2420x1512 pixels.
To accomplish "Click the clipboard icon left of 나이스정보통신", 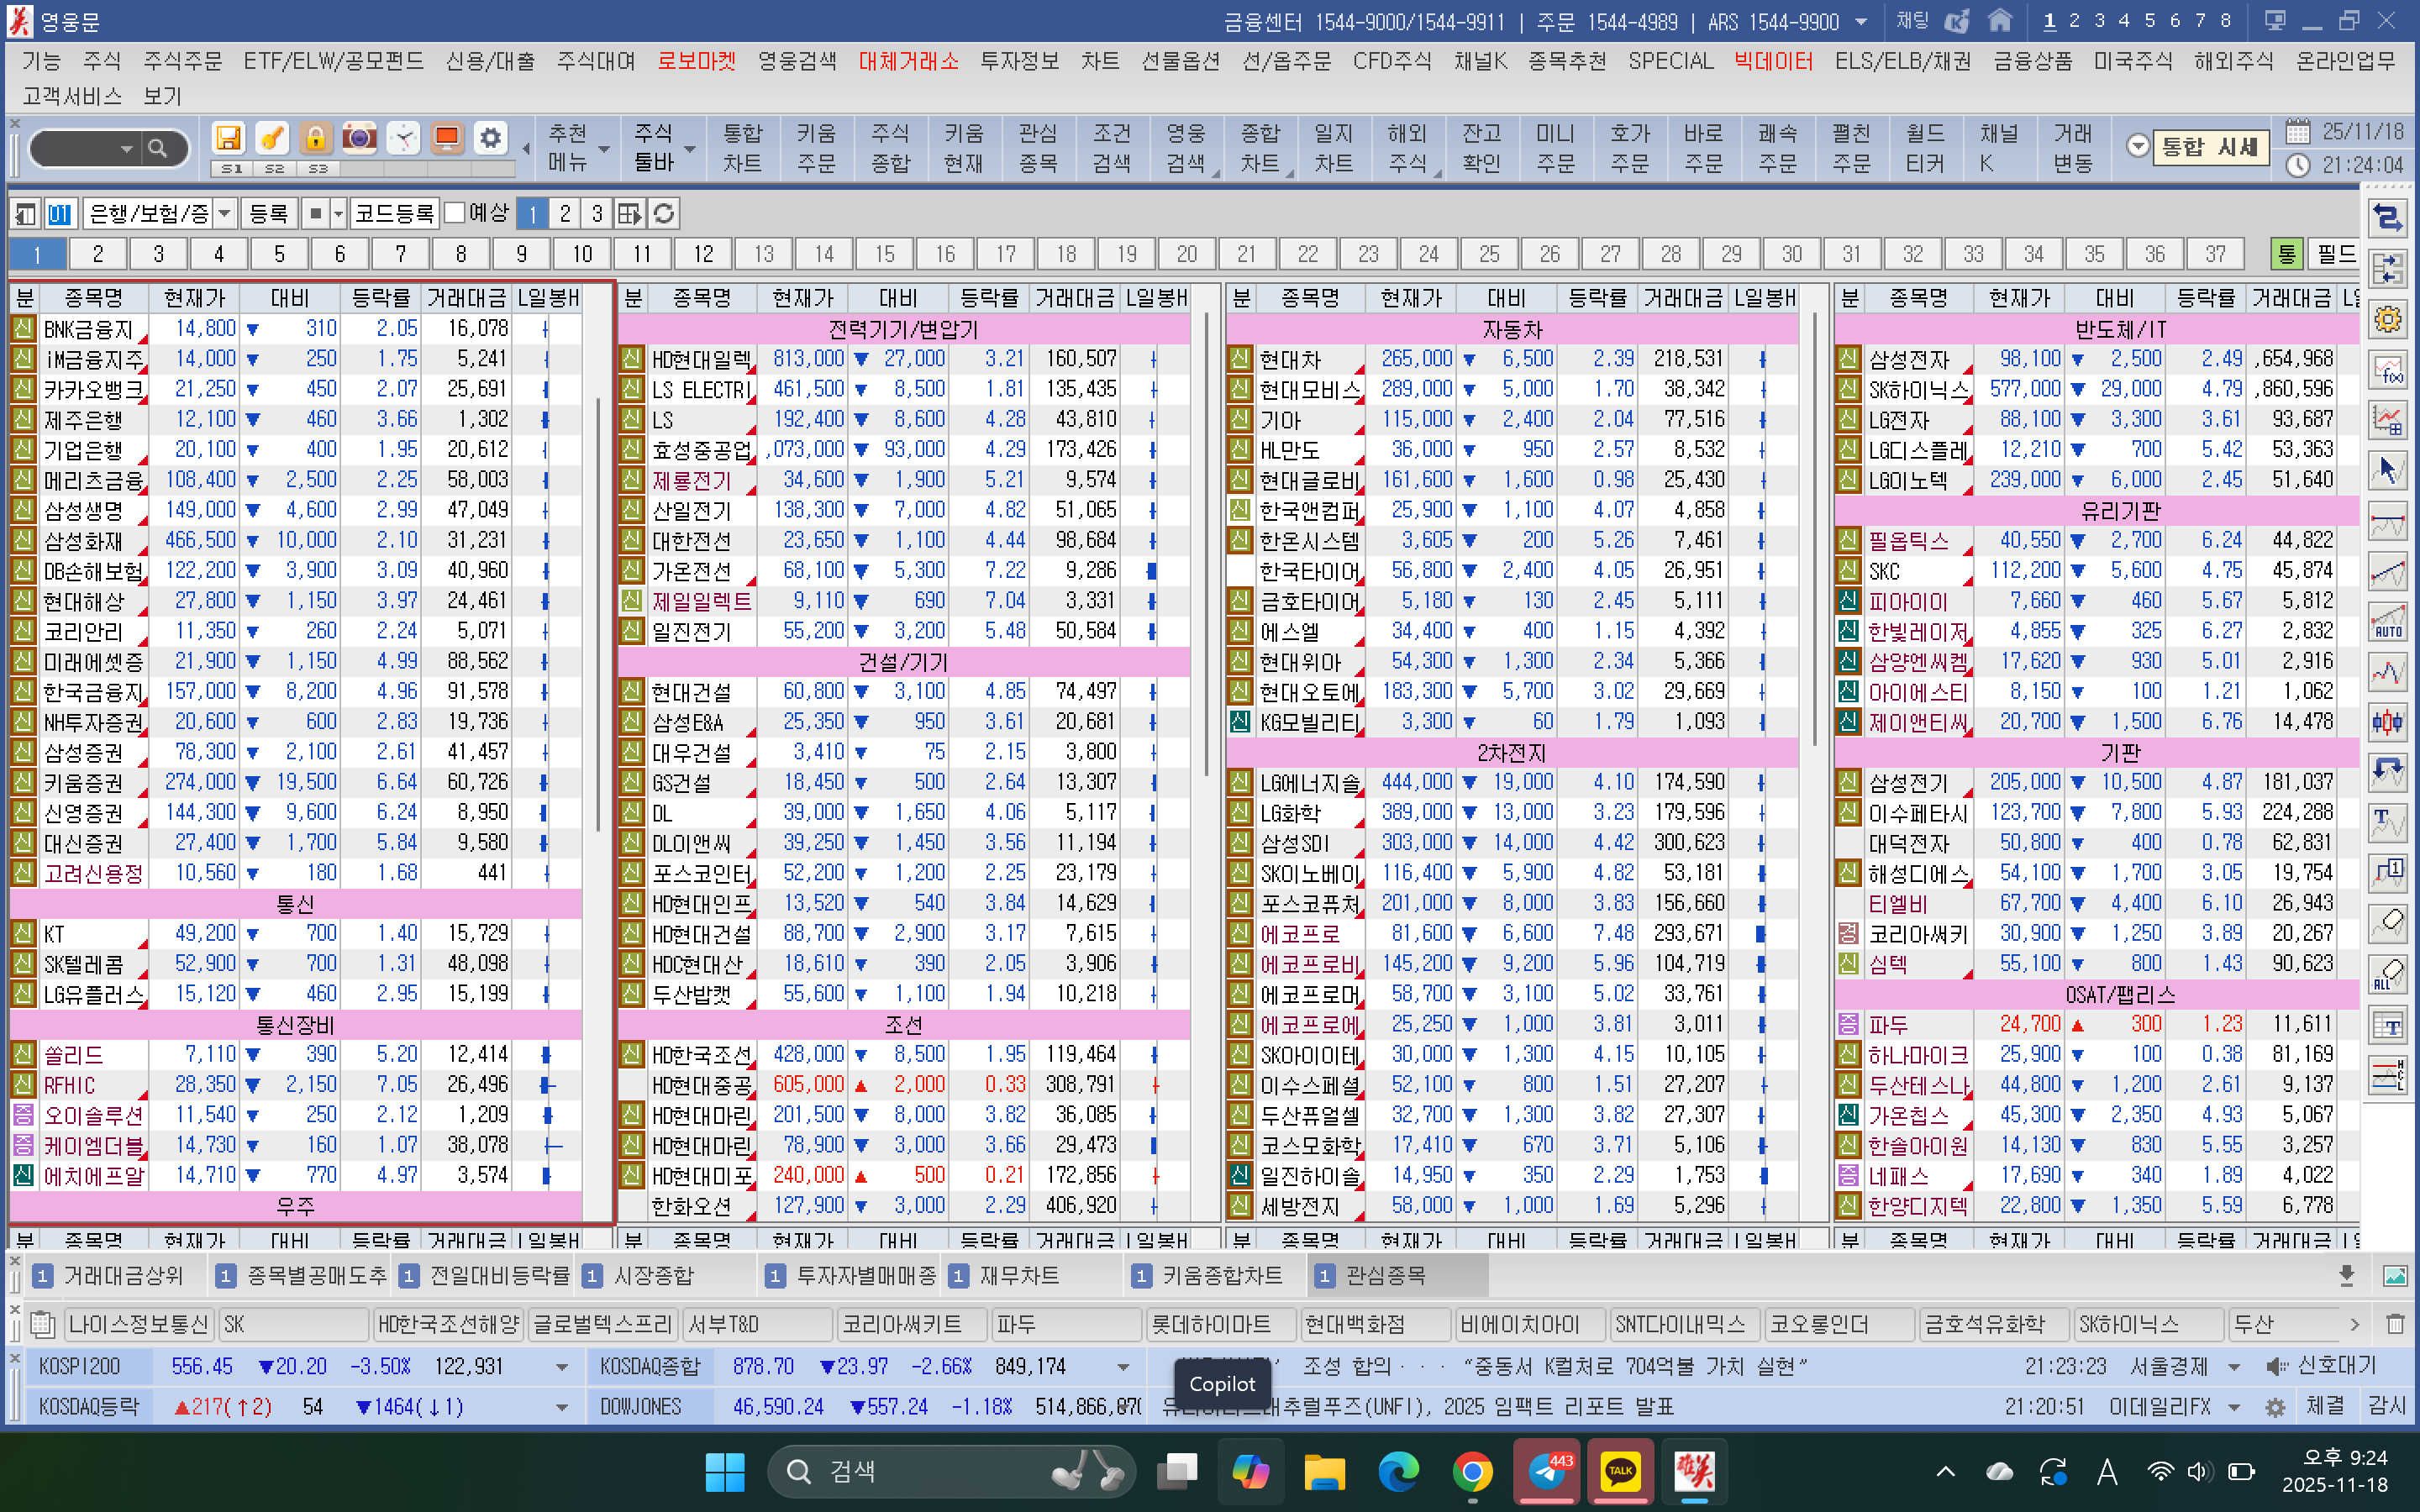I will pos(42,1324).
